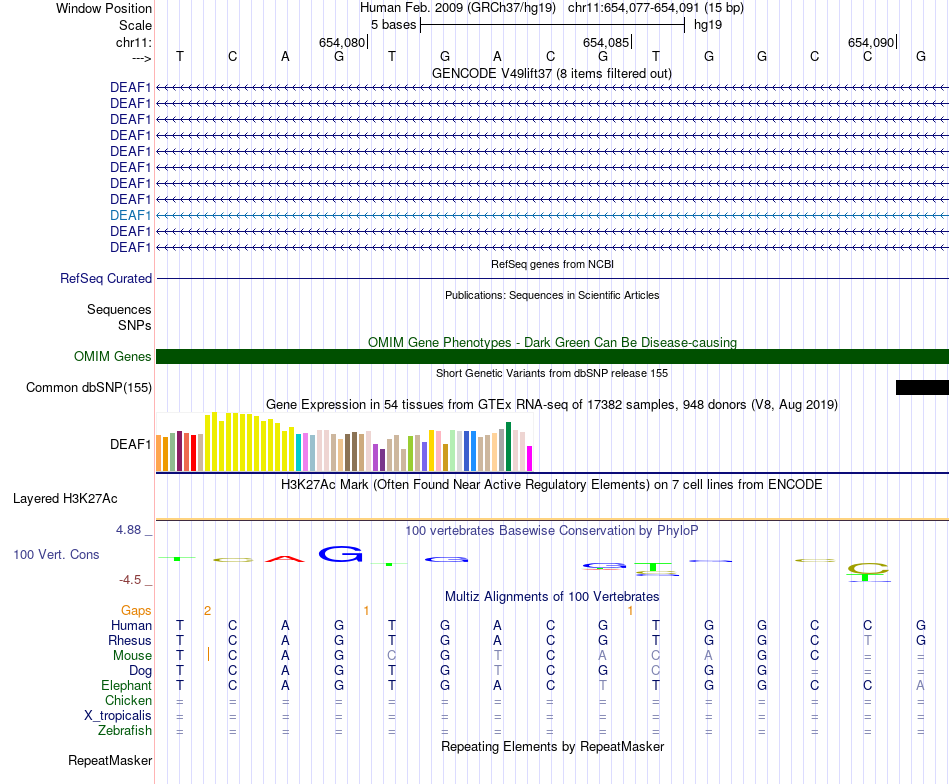950x784 pixels.
Task: Click the RefSeq Curated intron line
Action: 552,278
